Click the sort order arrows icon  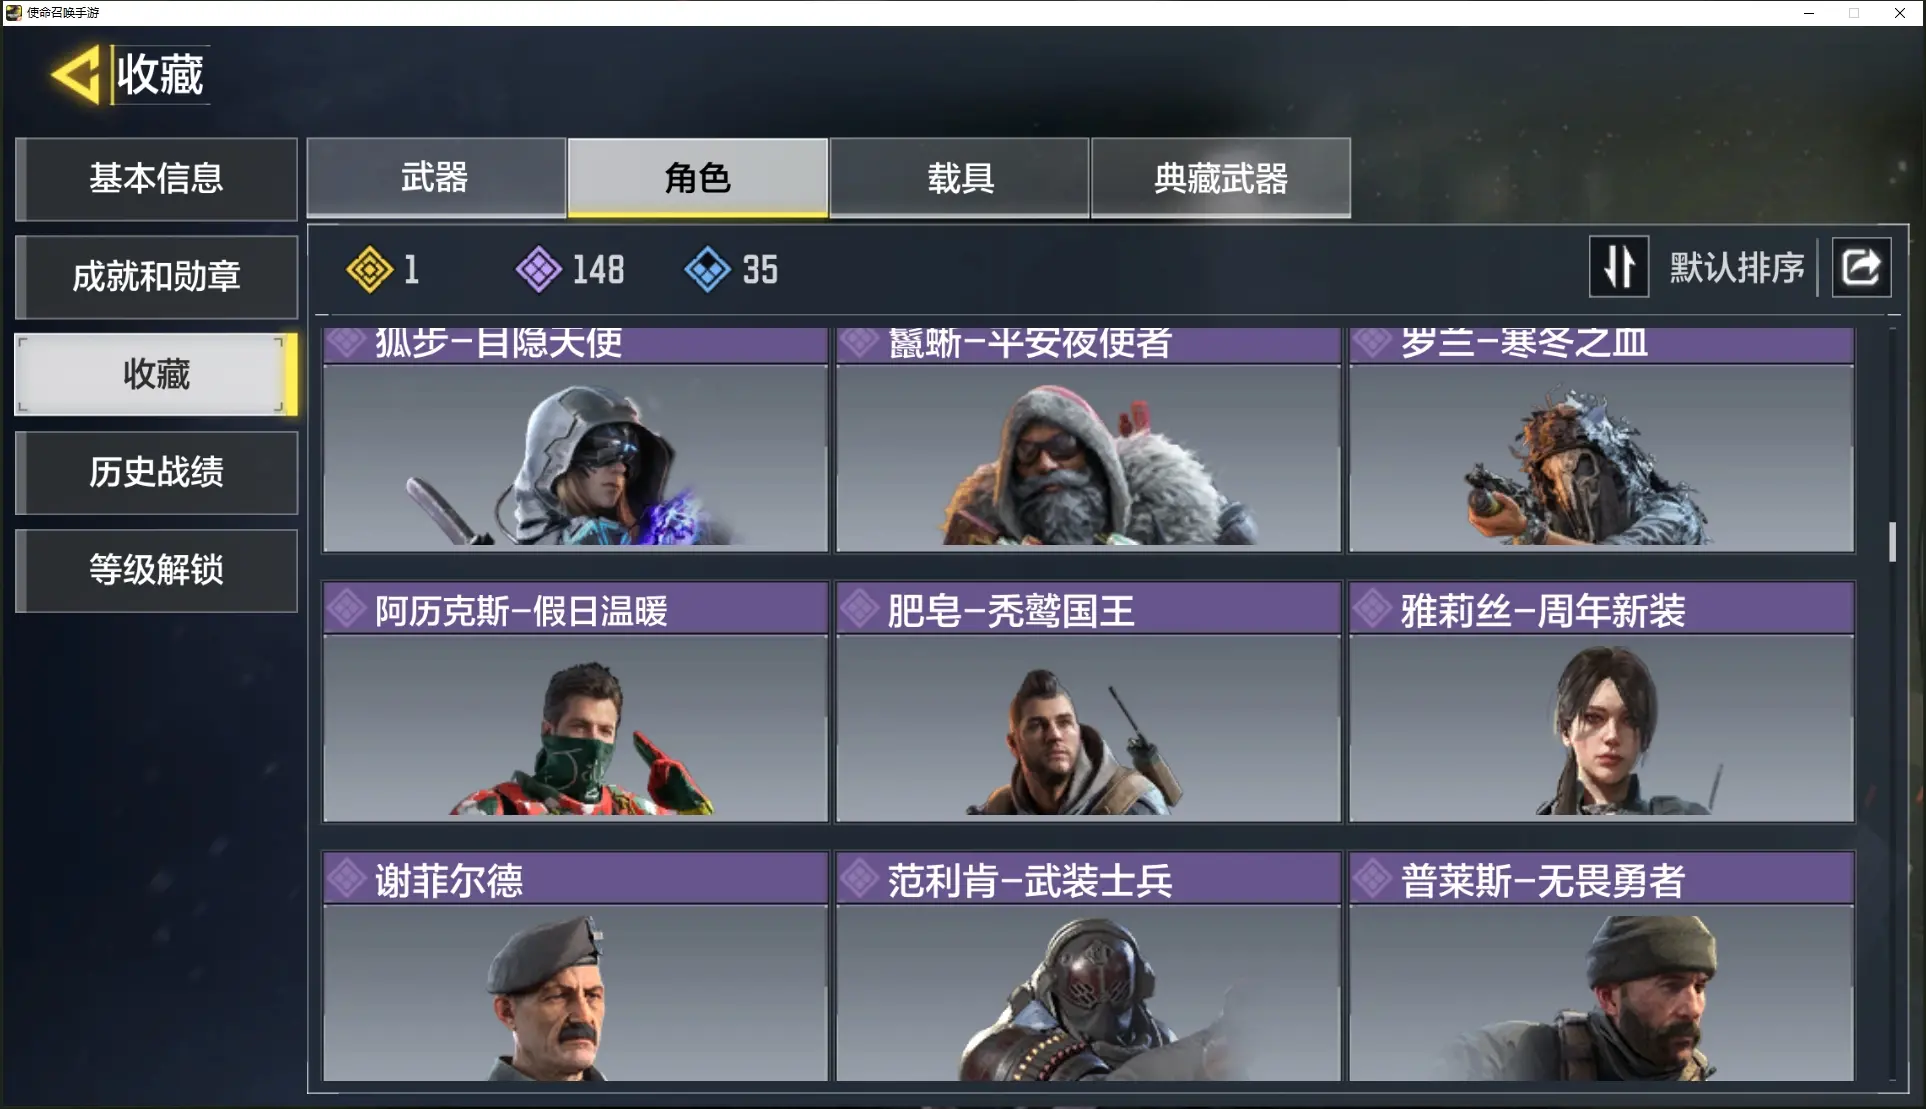[1619, 267]
